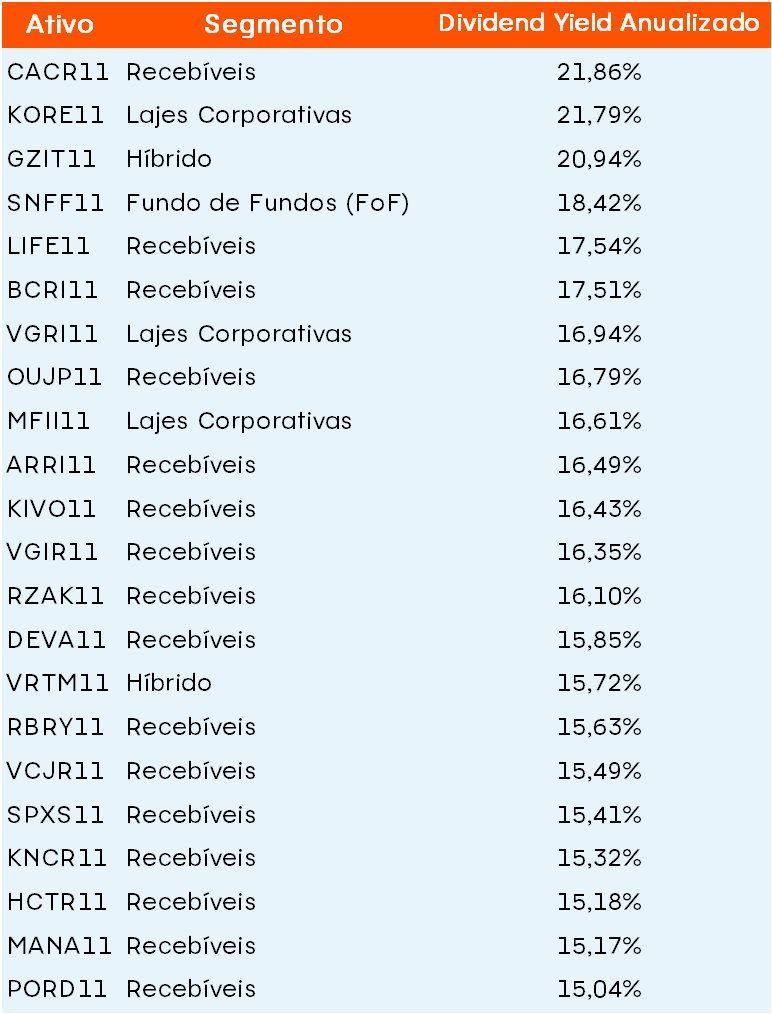
Task: Select the CACR11 ticker cell
Action: (x=58, y=72)
